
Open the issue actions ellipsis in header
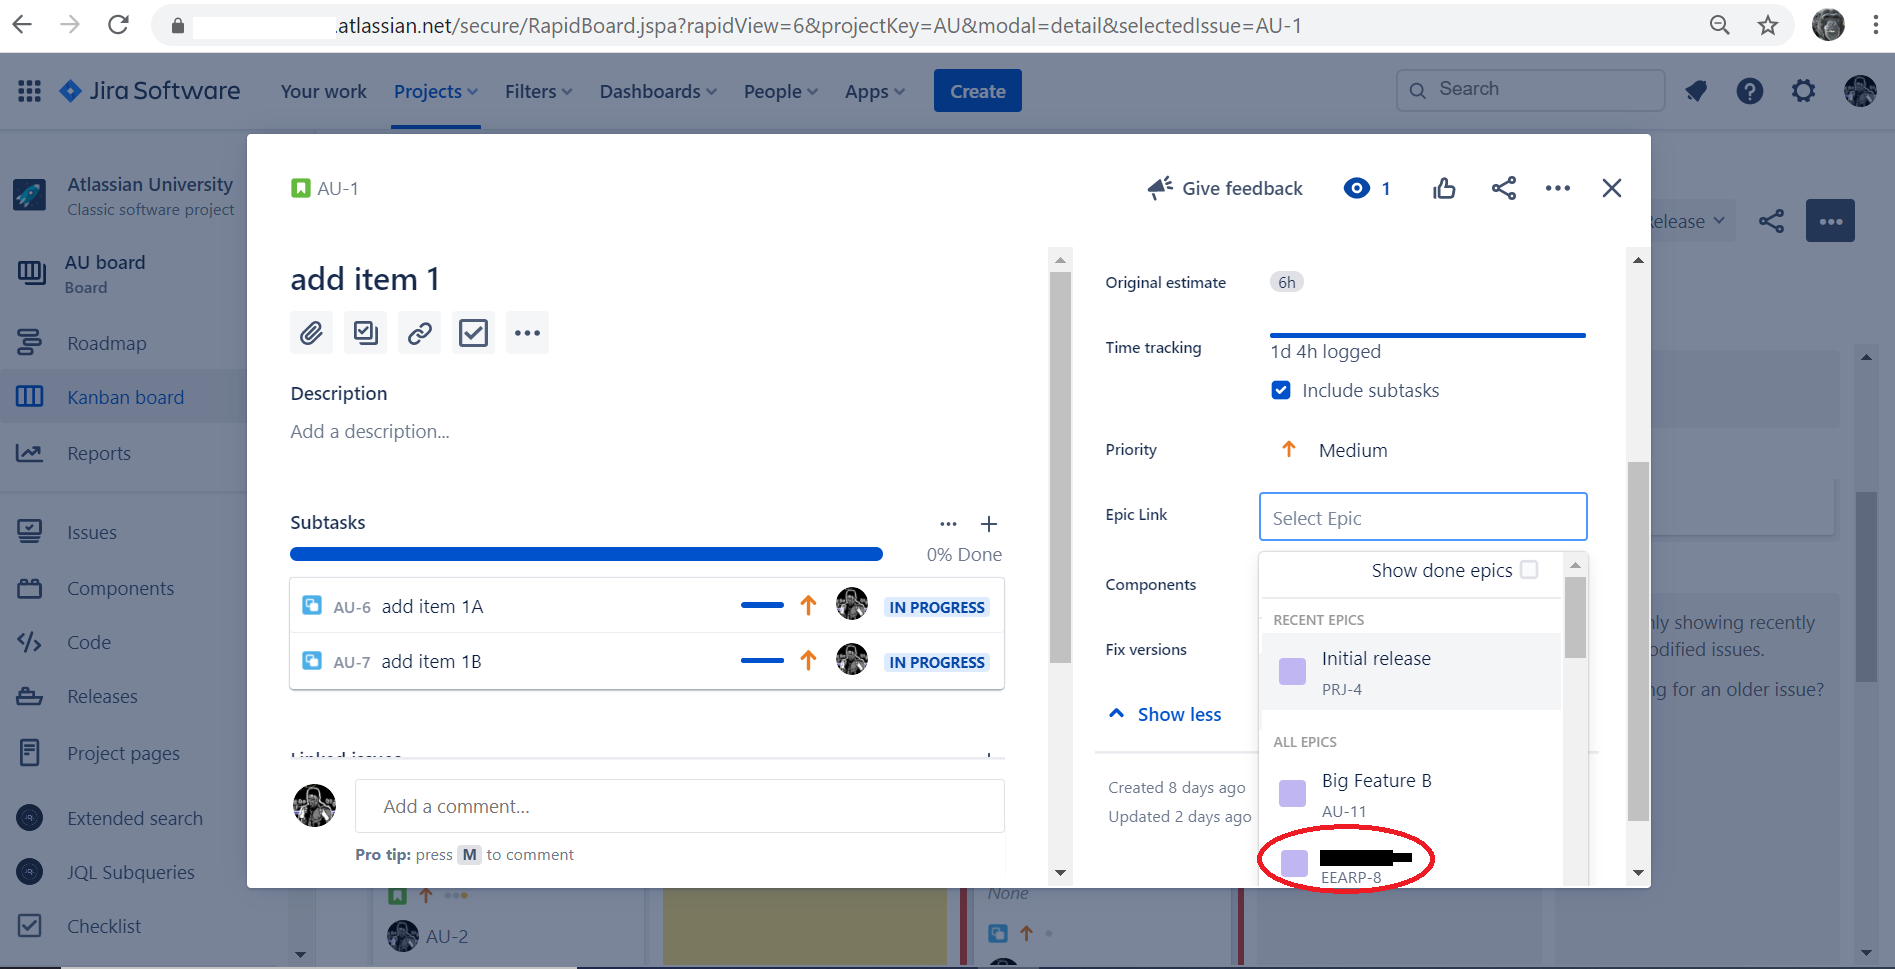tap(1558, 188)
